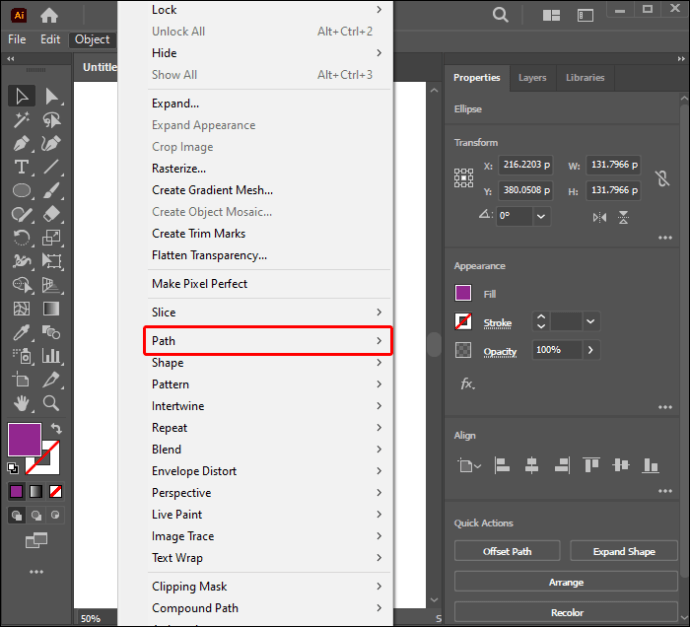Select the Selection tool arrow
Viewport: 690px width, 627px height.
(22, 96)
